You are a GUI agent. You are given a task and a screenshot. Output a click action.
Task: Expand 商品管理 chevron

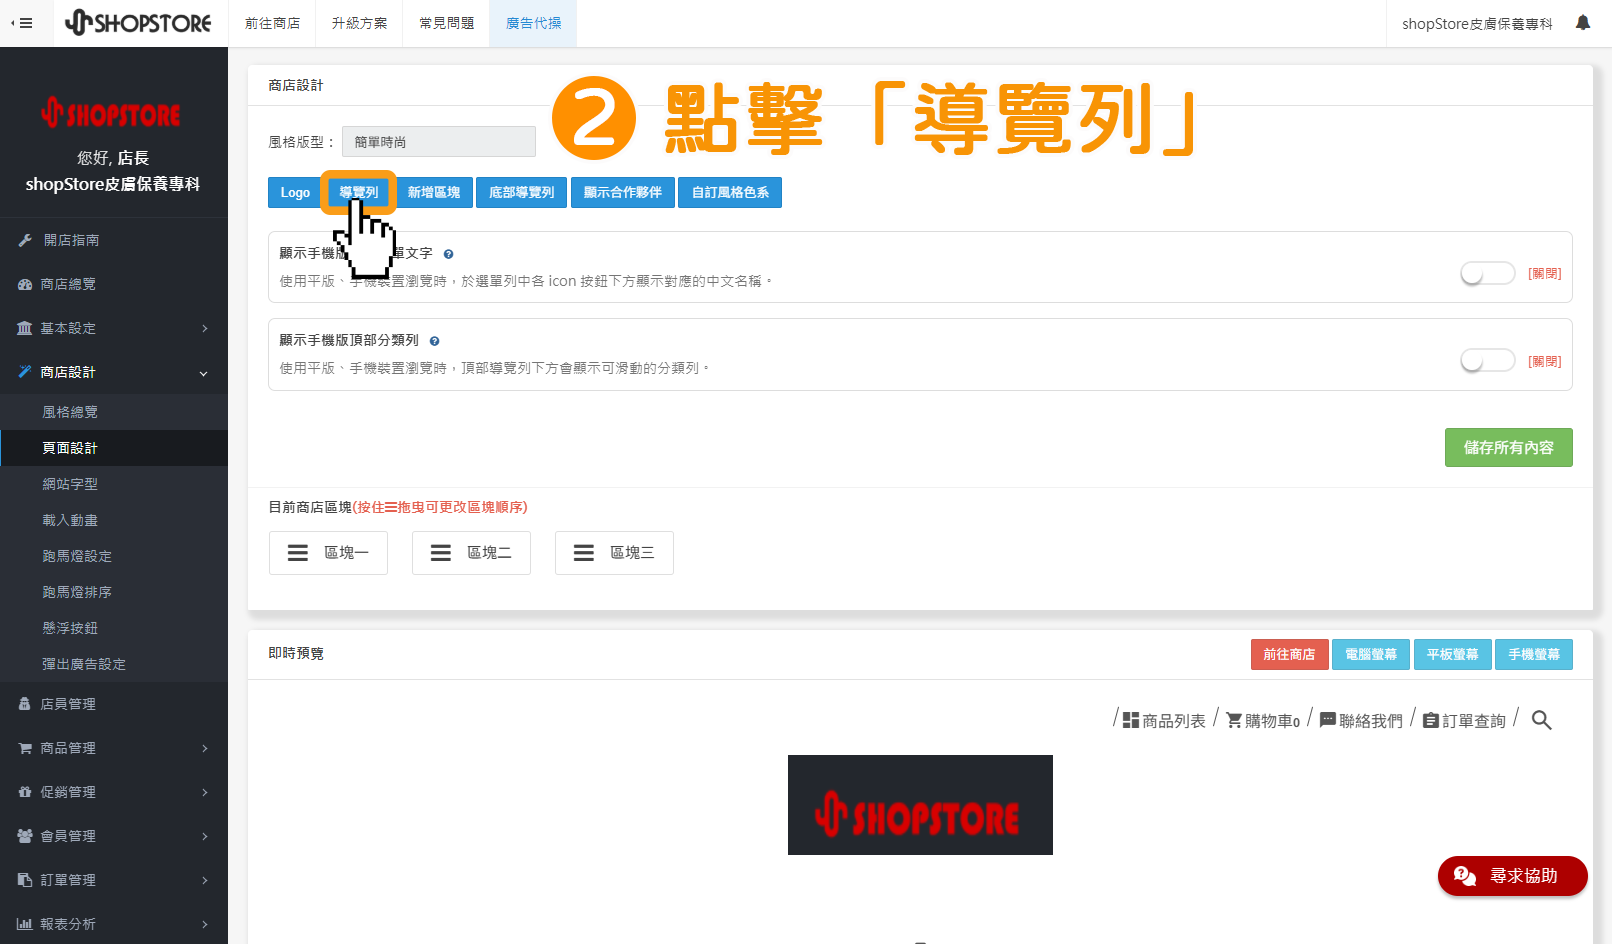205,748
